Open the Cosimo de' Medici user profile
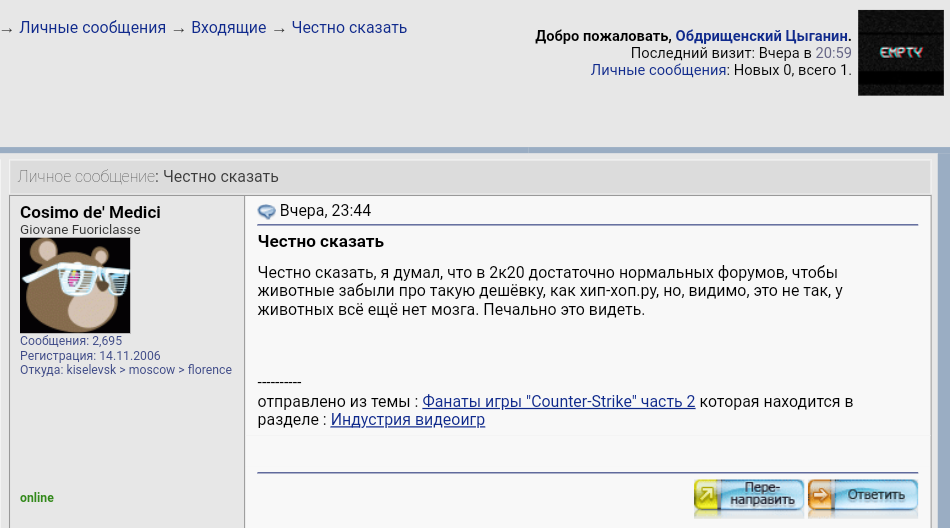Viewport: 950px width, 528px height. point(90,212)
